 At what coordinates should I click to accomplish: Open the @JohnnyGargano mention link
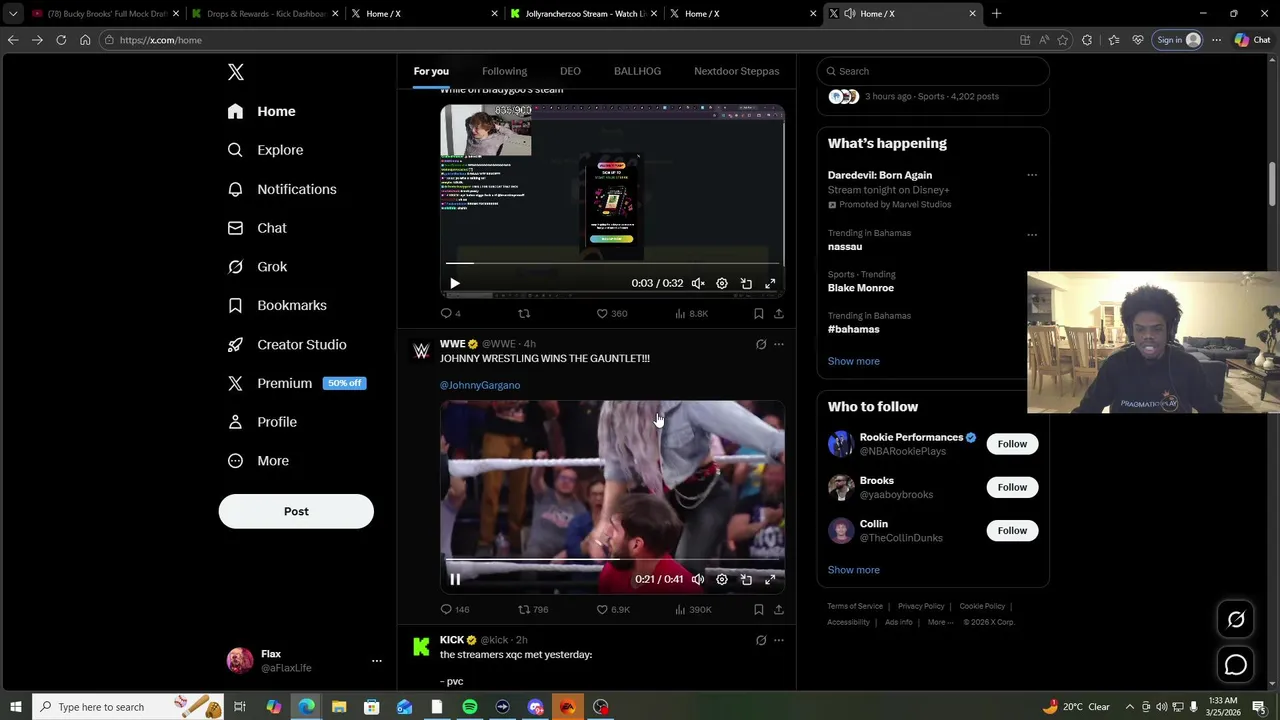(x=480, y=385)
